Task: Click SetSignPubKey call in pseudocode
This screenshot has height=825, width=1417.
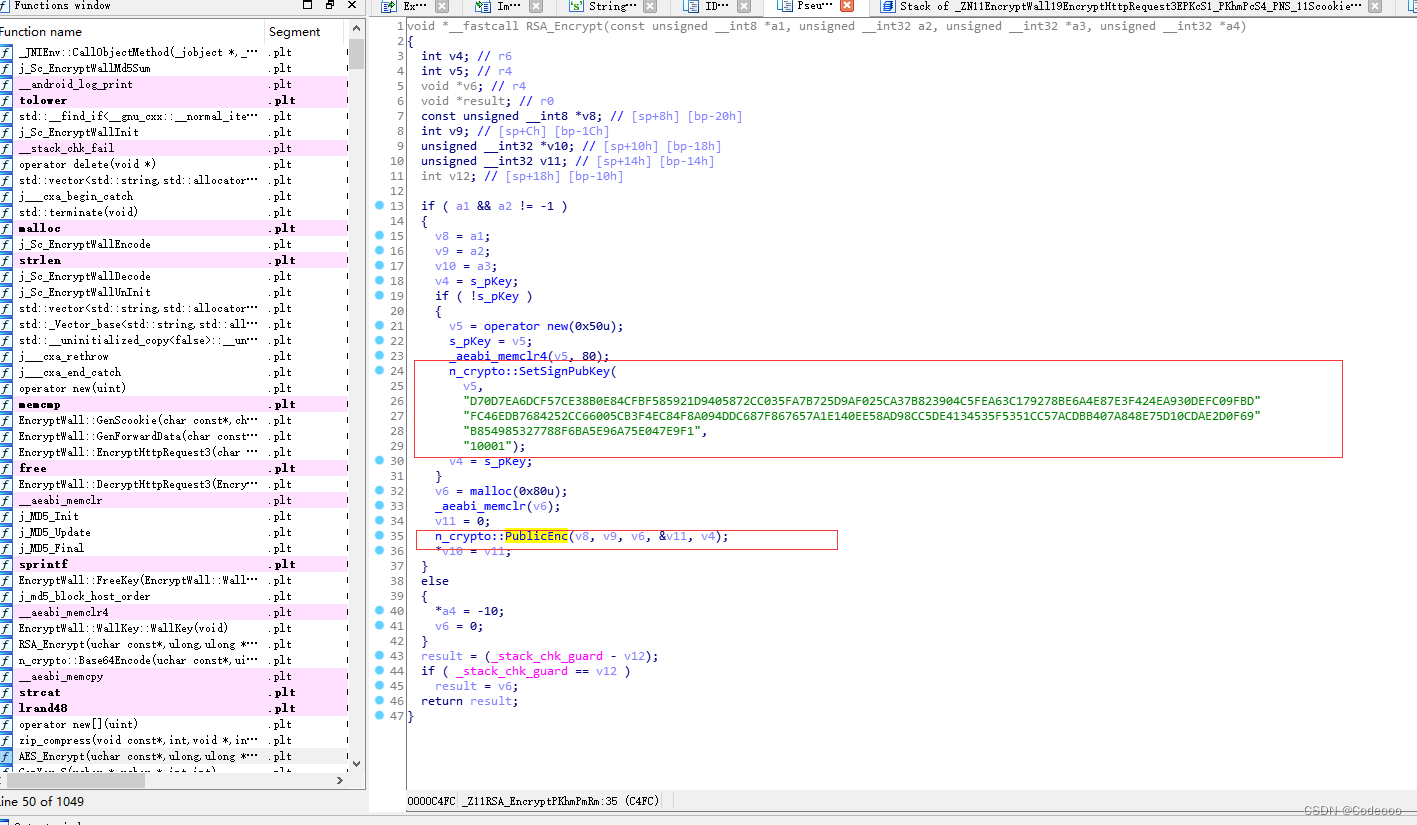Action: coord(534,371)
